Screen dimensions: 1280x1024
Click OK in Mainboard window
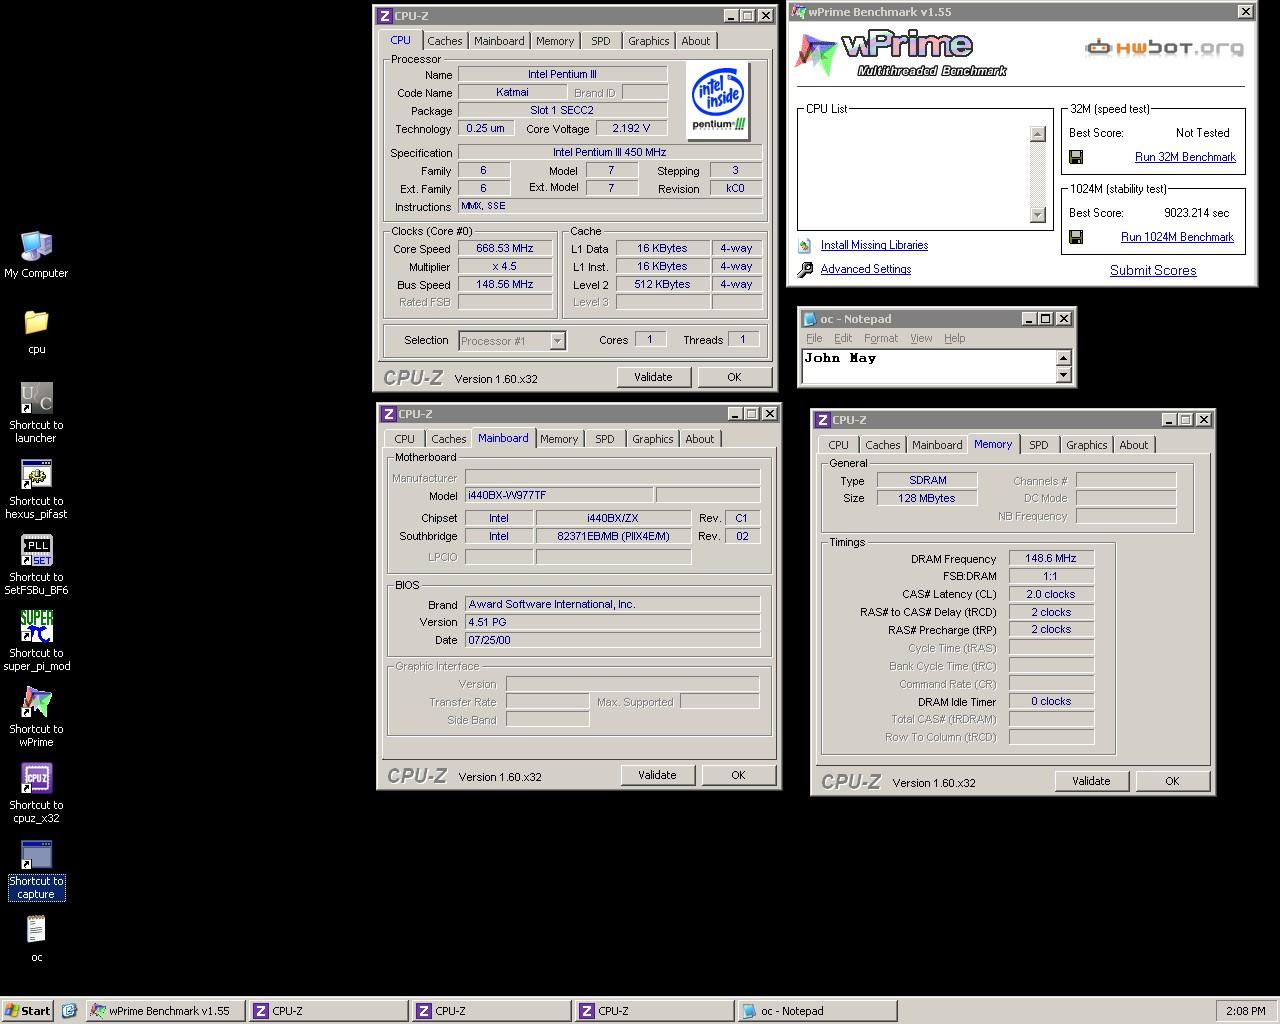click(x=738, y=775)
